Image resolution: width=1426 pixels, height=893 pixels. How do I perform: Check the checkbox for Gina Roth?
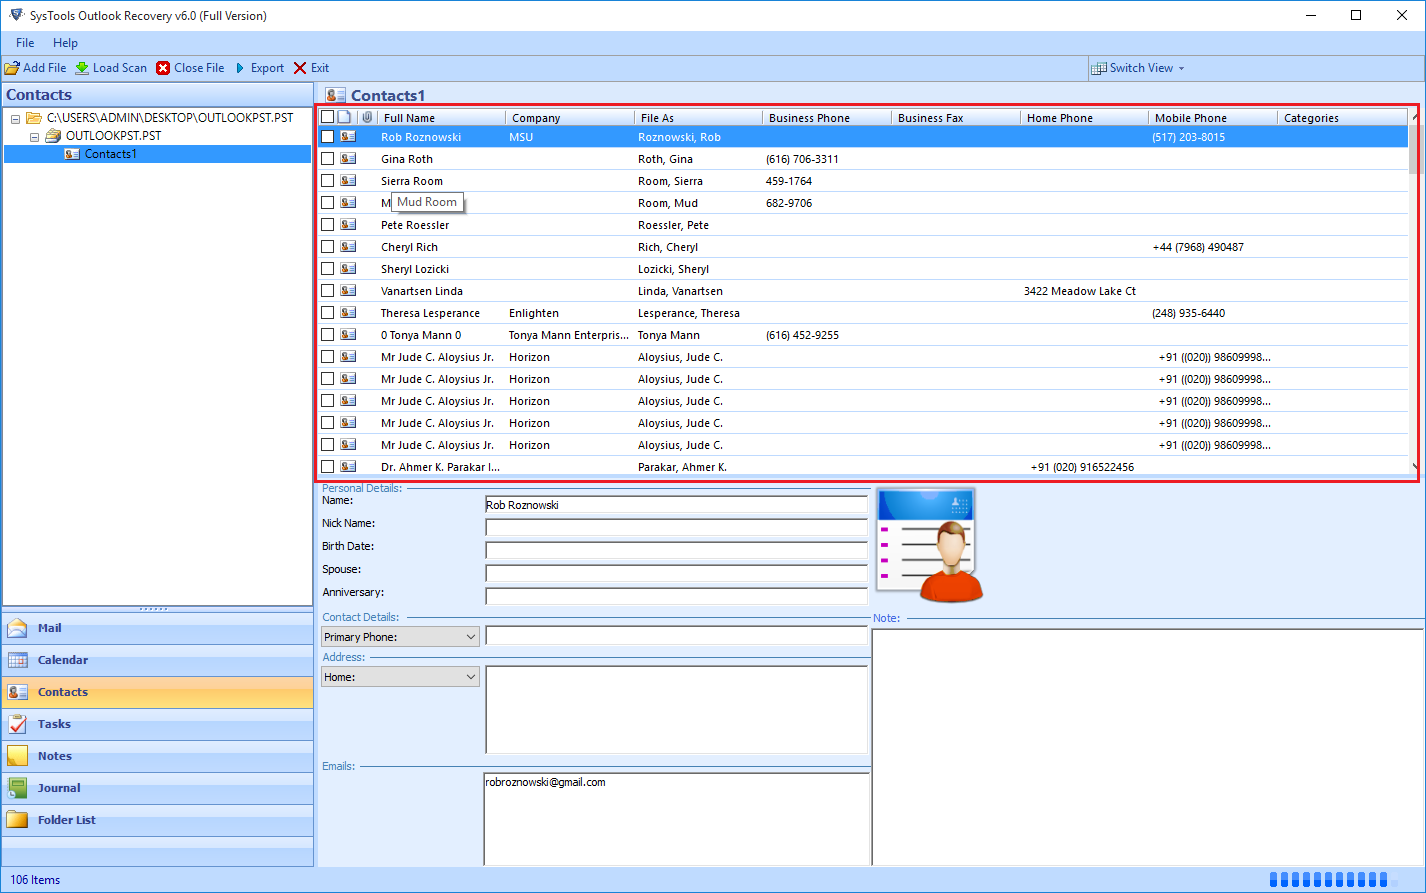(327, 159)
